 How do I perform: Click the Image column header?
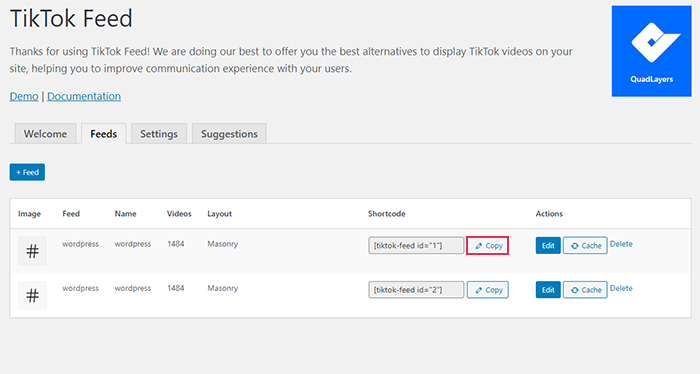29,214
